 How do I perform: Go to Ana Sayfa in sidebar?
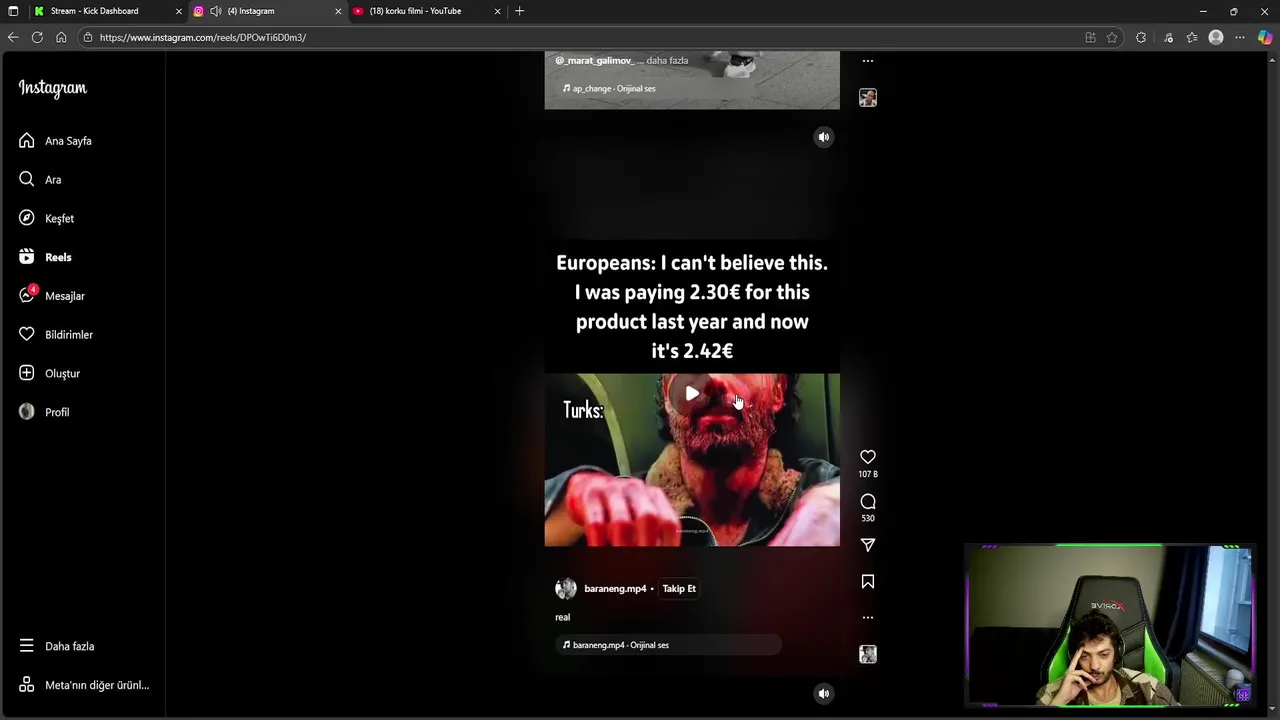click(x=55, y=141)
